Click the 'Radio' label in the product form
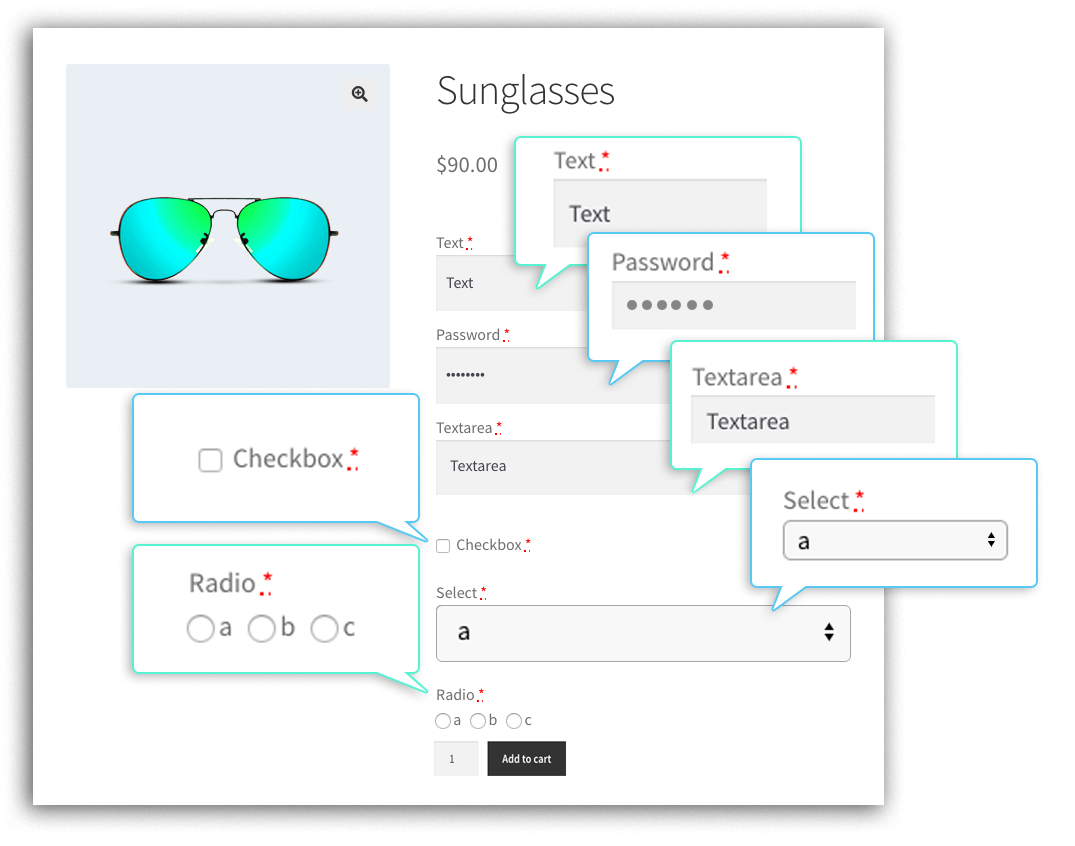Viewport: 1075px width, 846px height. pyautogui.click(x=455, y=695)
